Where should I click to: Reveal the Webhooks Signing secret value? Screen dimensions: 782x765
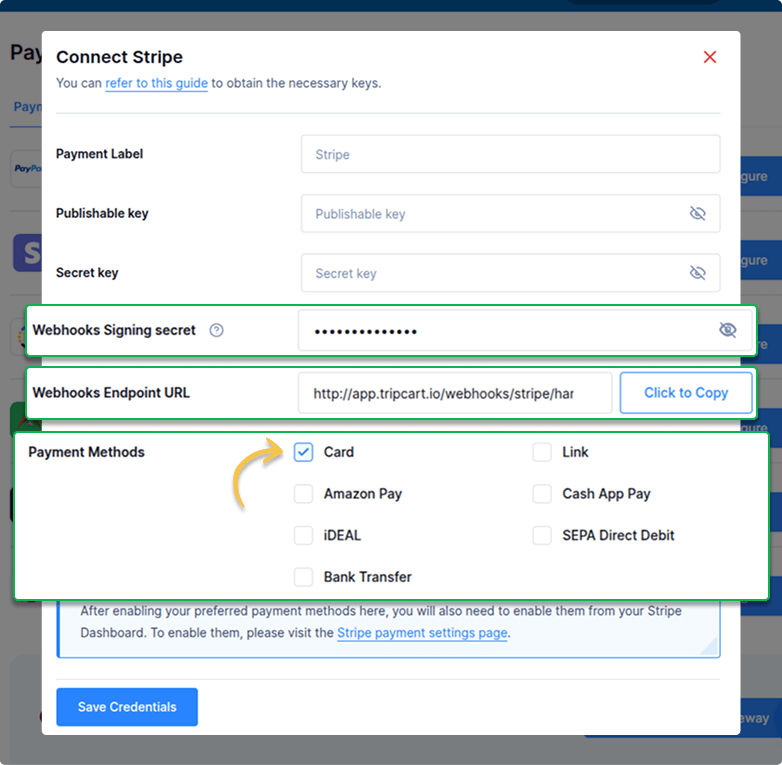(728, 330)
